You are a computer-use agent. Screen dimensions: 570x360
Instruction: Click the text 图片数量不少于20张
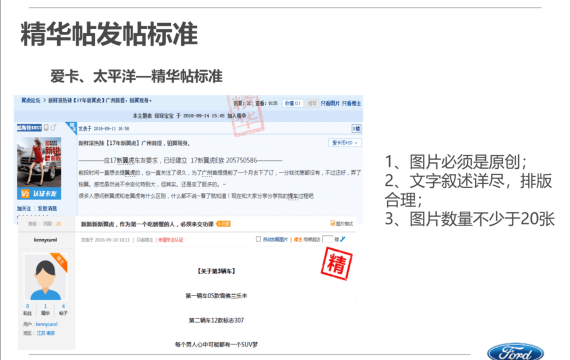[x=482, y=219]
